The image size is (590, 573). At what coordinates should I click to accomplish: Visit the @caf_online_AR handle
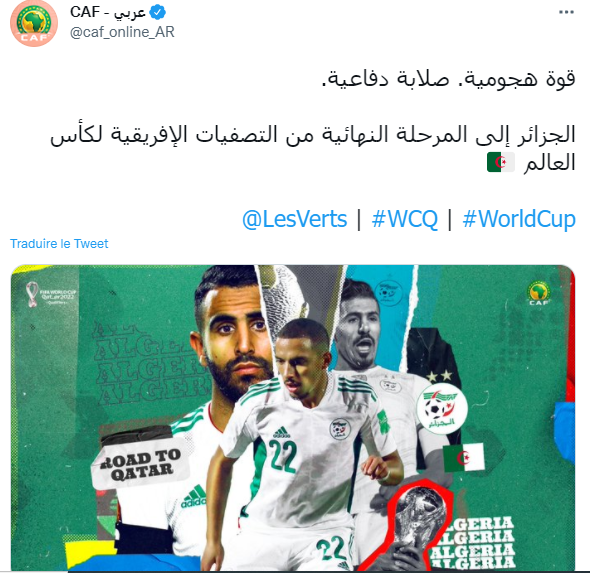click(122, 32)
